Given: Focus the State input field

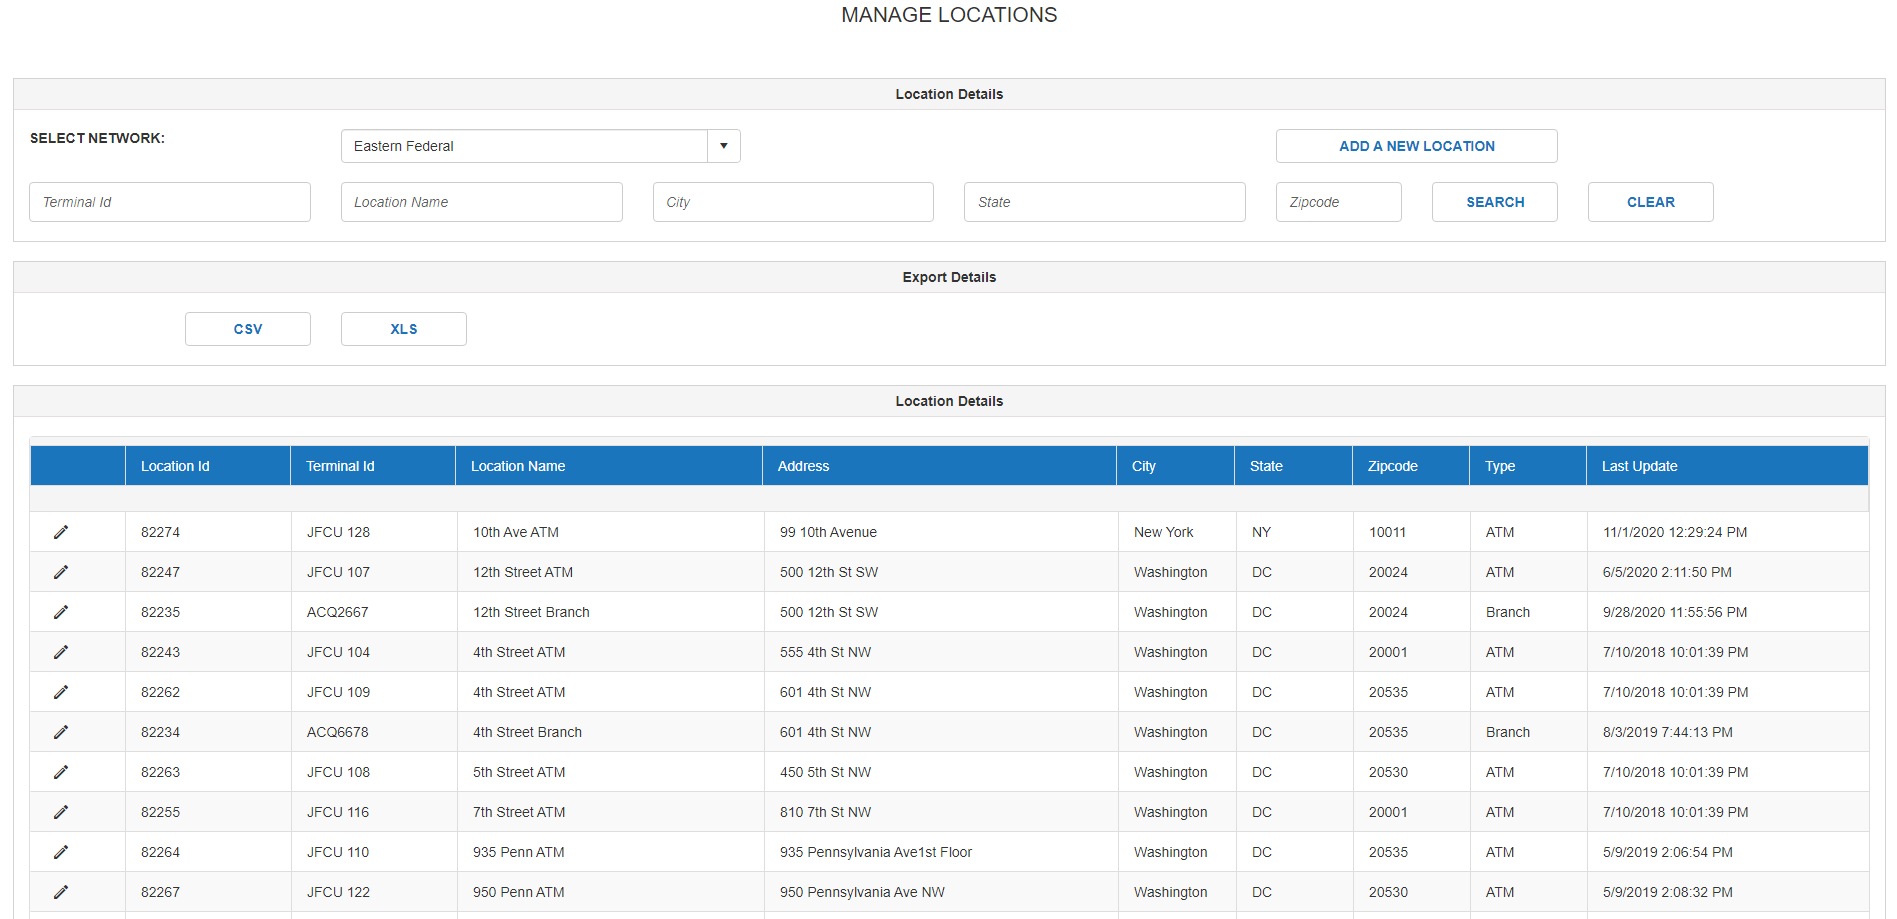Looking at the screenshot, I should [1105, 202].
